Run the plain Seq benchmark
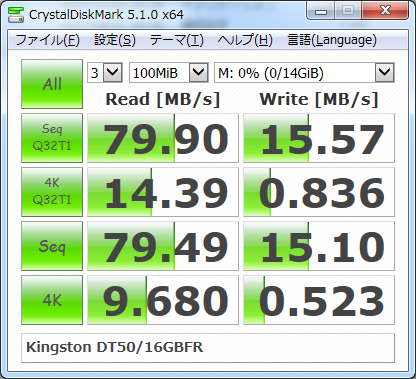This screenshot has height=379, width=416. tap(52, 246)
